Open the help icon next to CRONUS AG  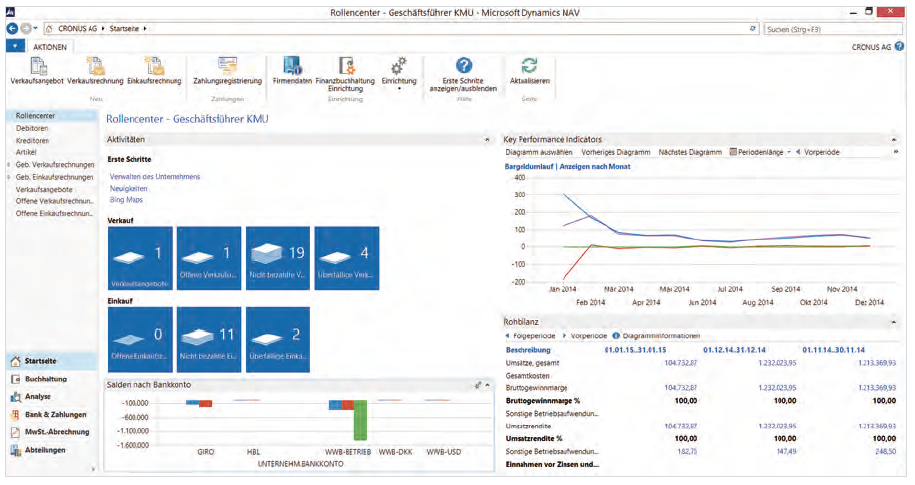pos(900,47)
